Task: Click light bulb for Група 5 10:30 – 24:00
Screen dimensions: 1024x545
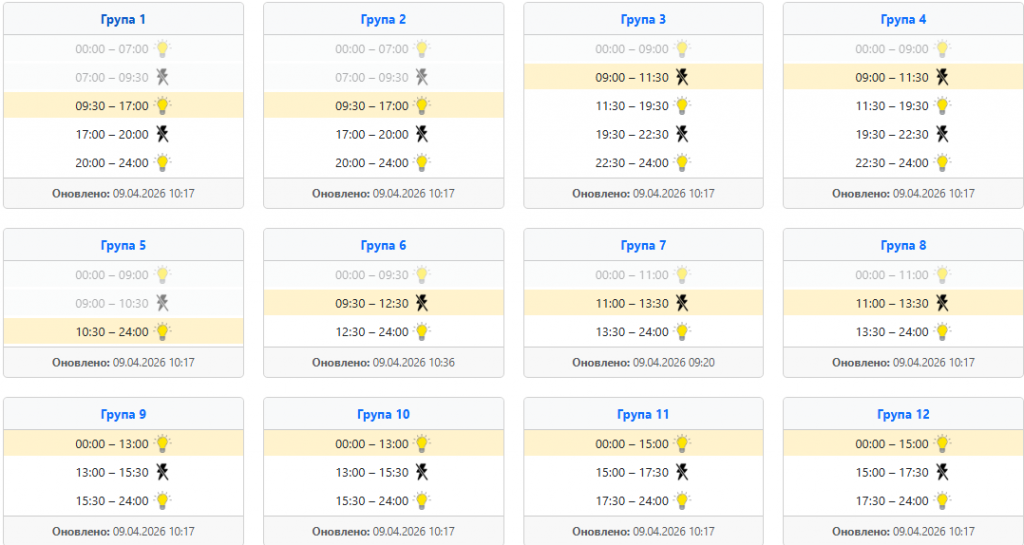Action: [162, 331]
